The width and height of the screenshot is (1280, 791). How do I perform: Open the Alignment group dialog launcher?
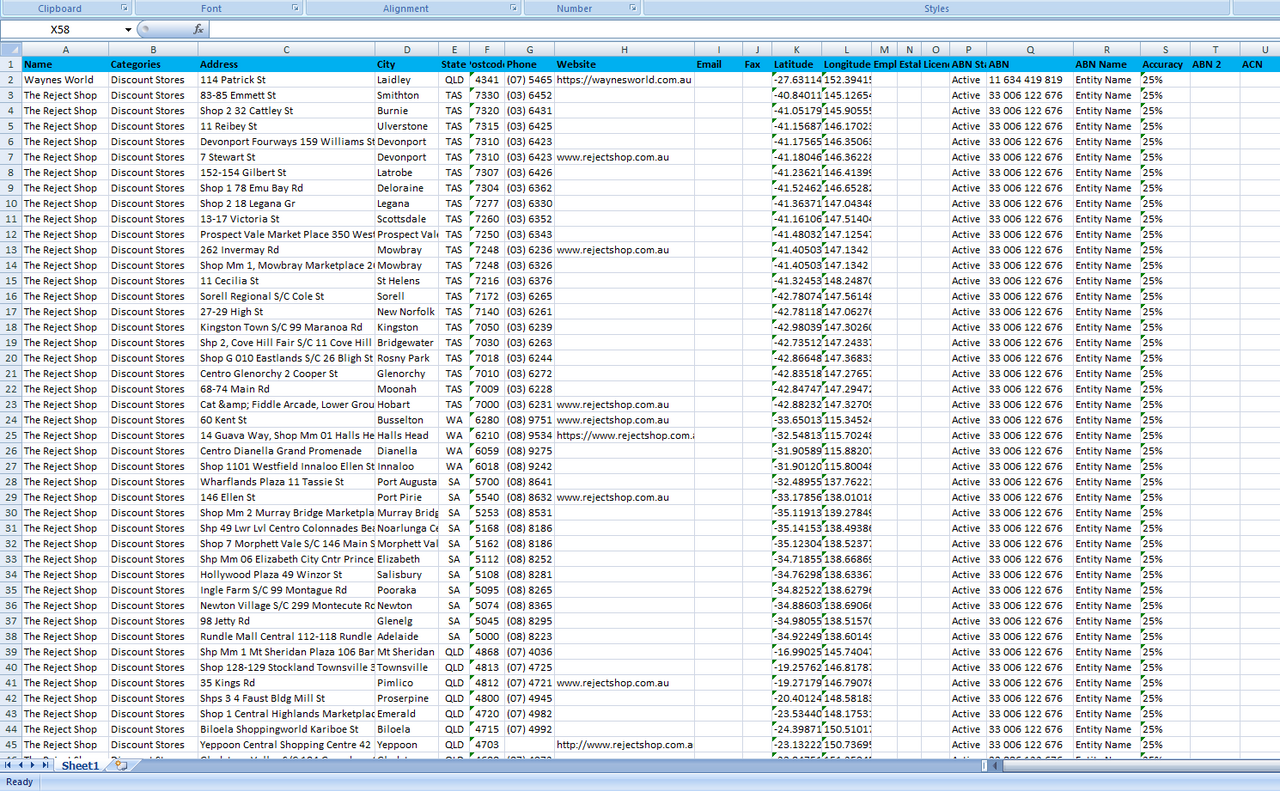[513, 8]
